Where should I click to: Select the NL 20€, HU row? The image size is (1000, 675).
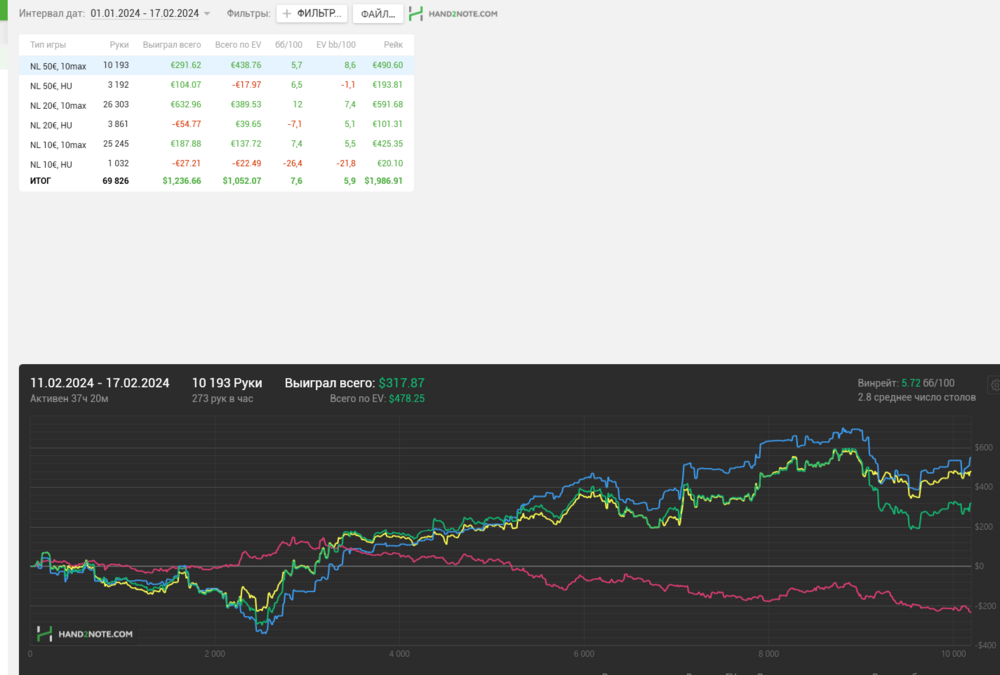click(x=216, y=124)
